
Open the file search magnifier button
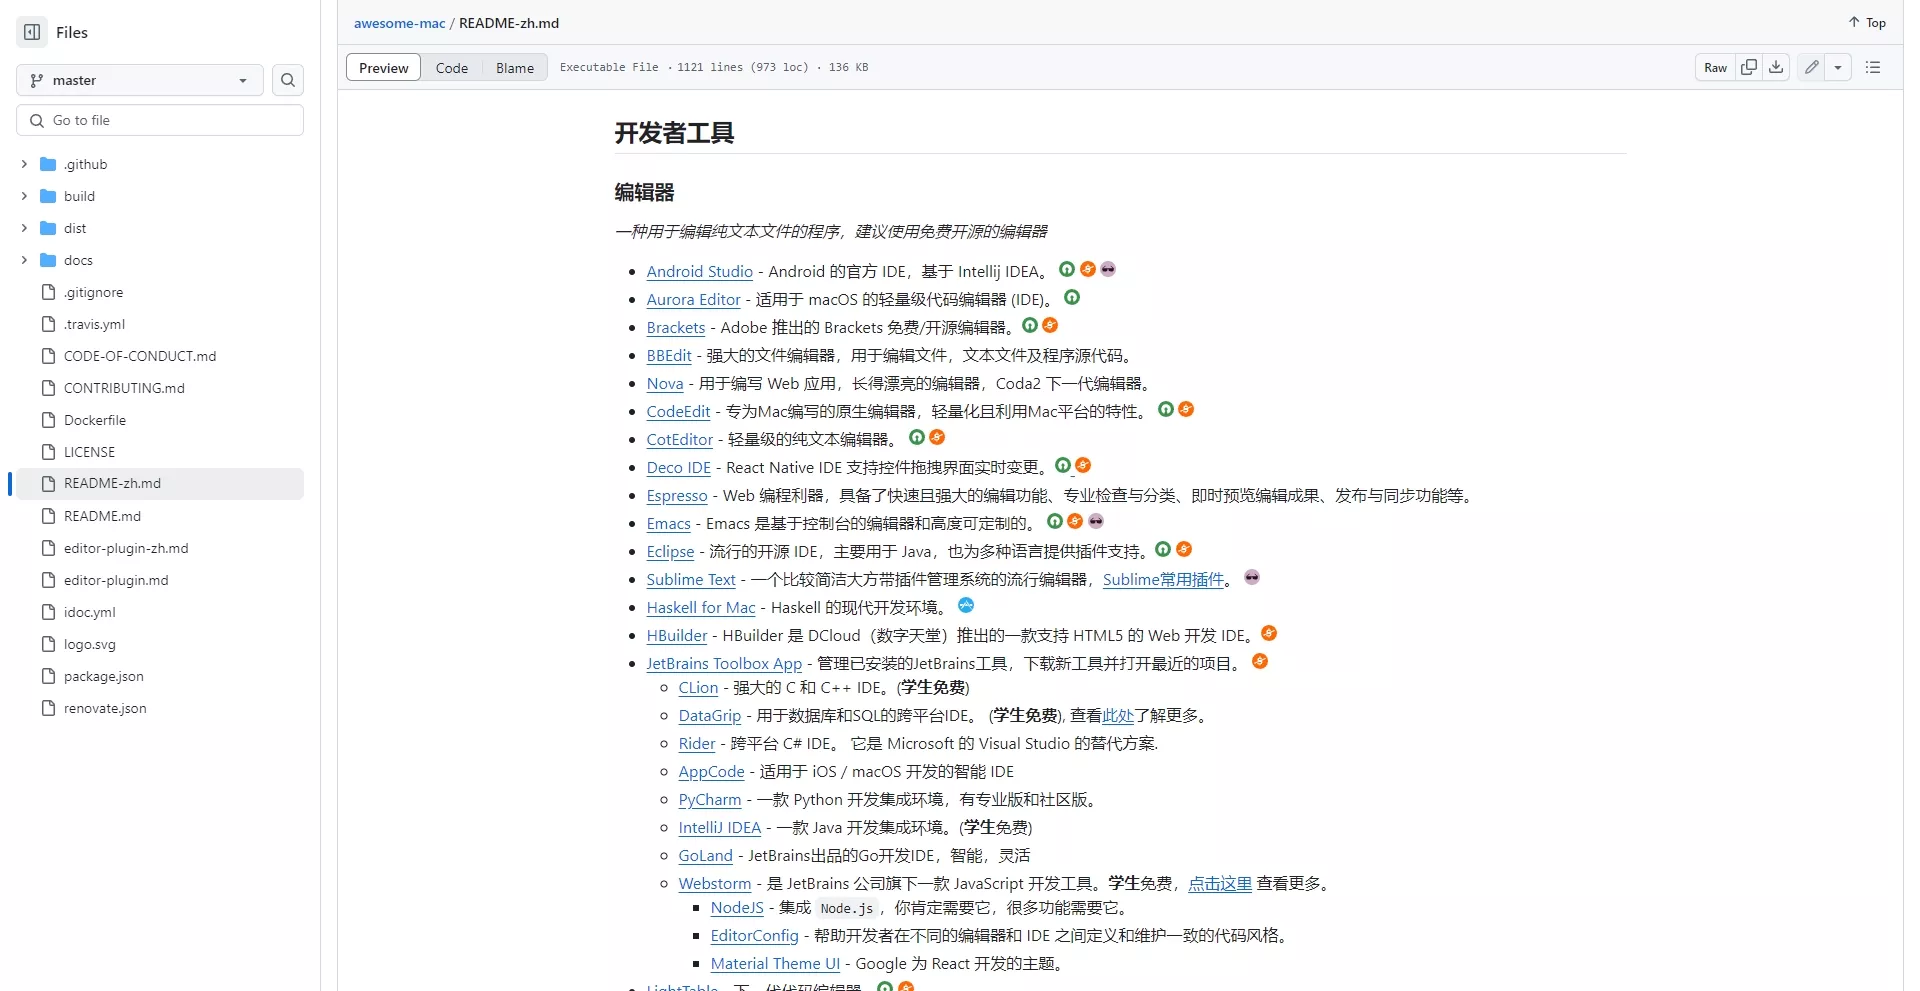pyautogui.click(x=288, y=80)
